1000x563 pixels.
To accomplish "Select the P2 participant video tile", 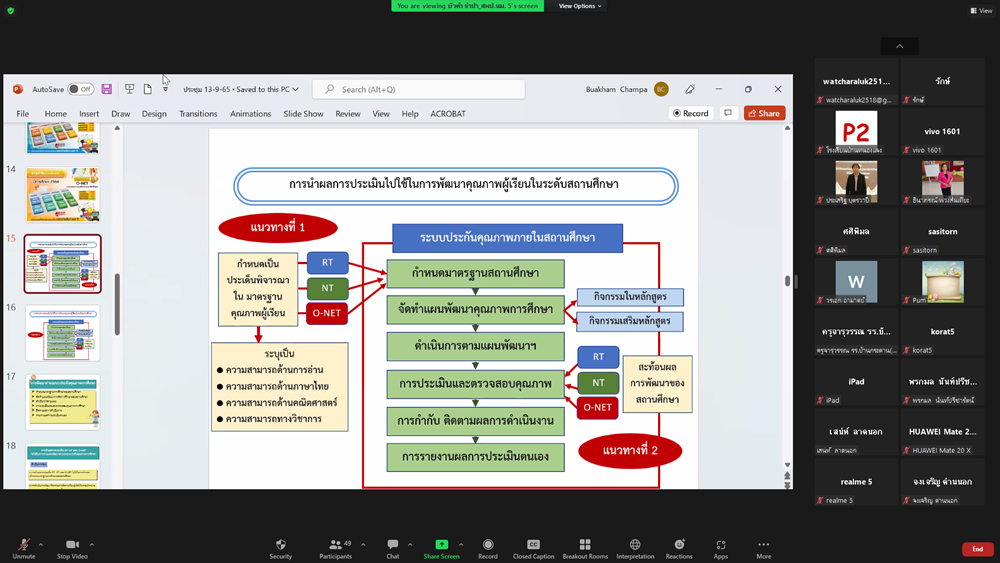I will click(856, 132).
